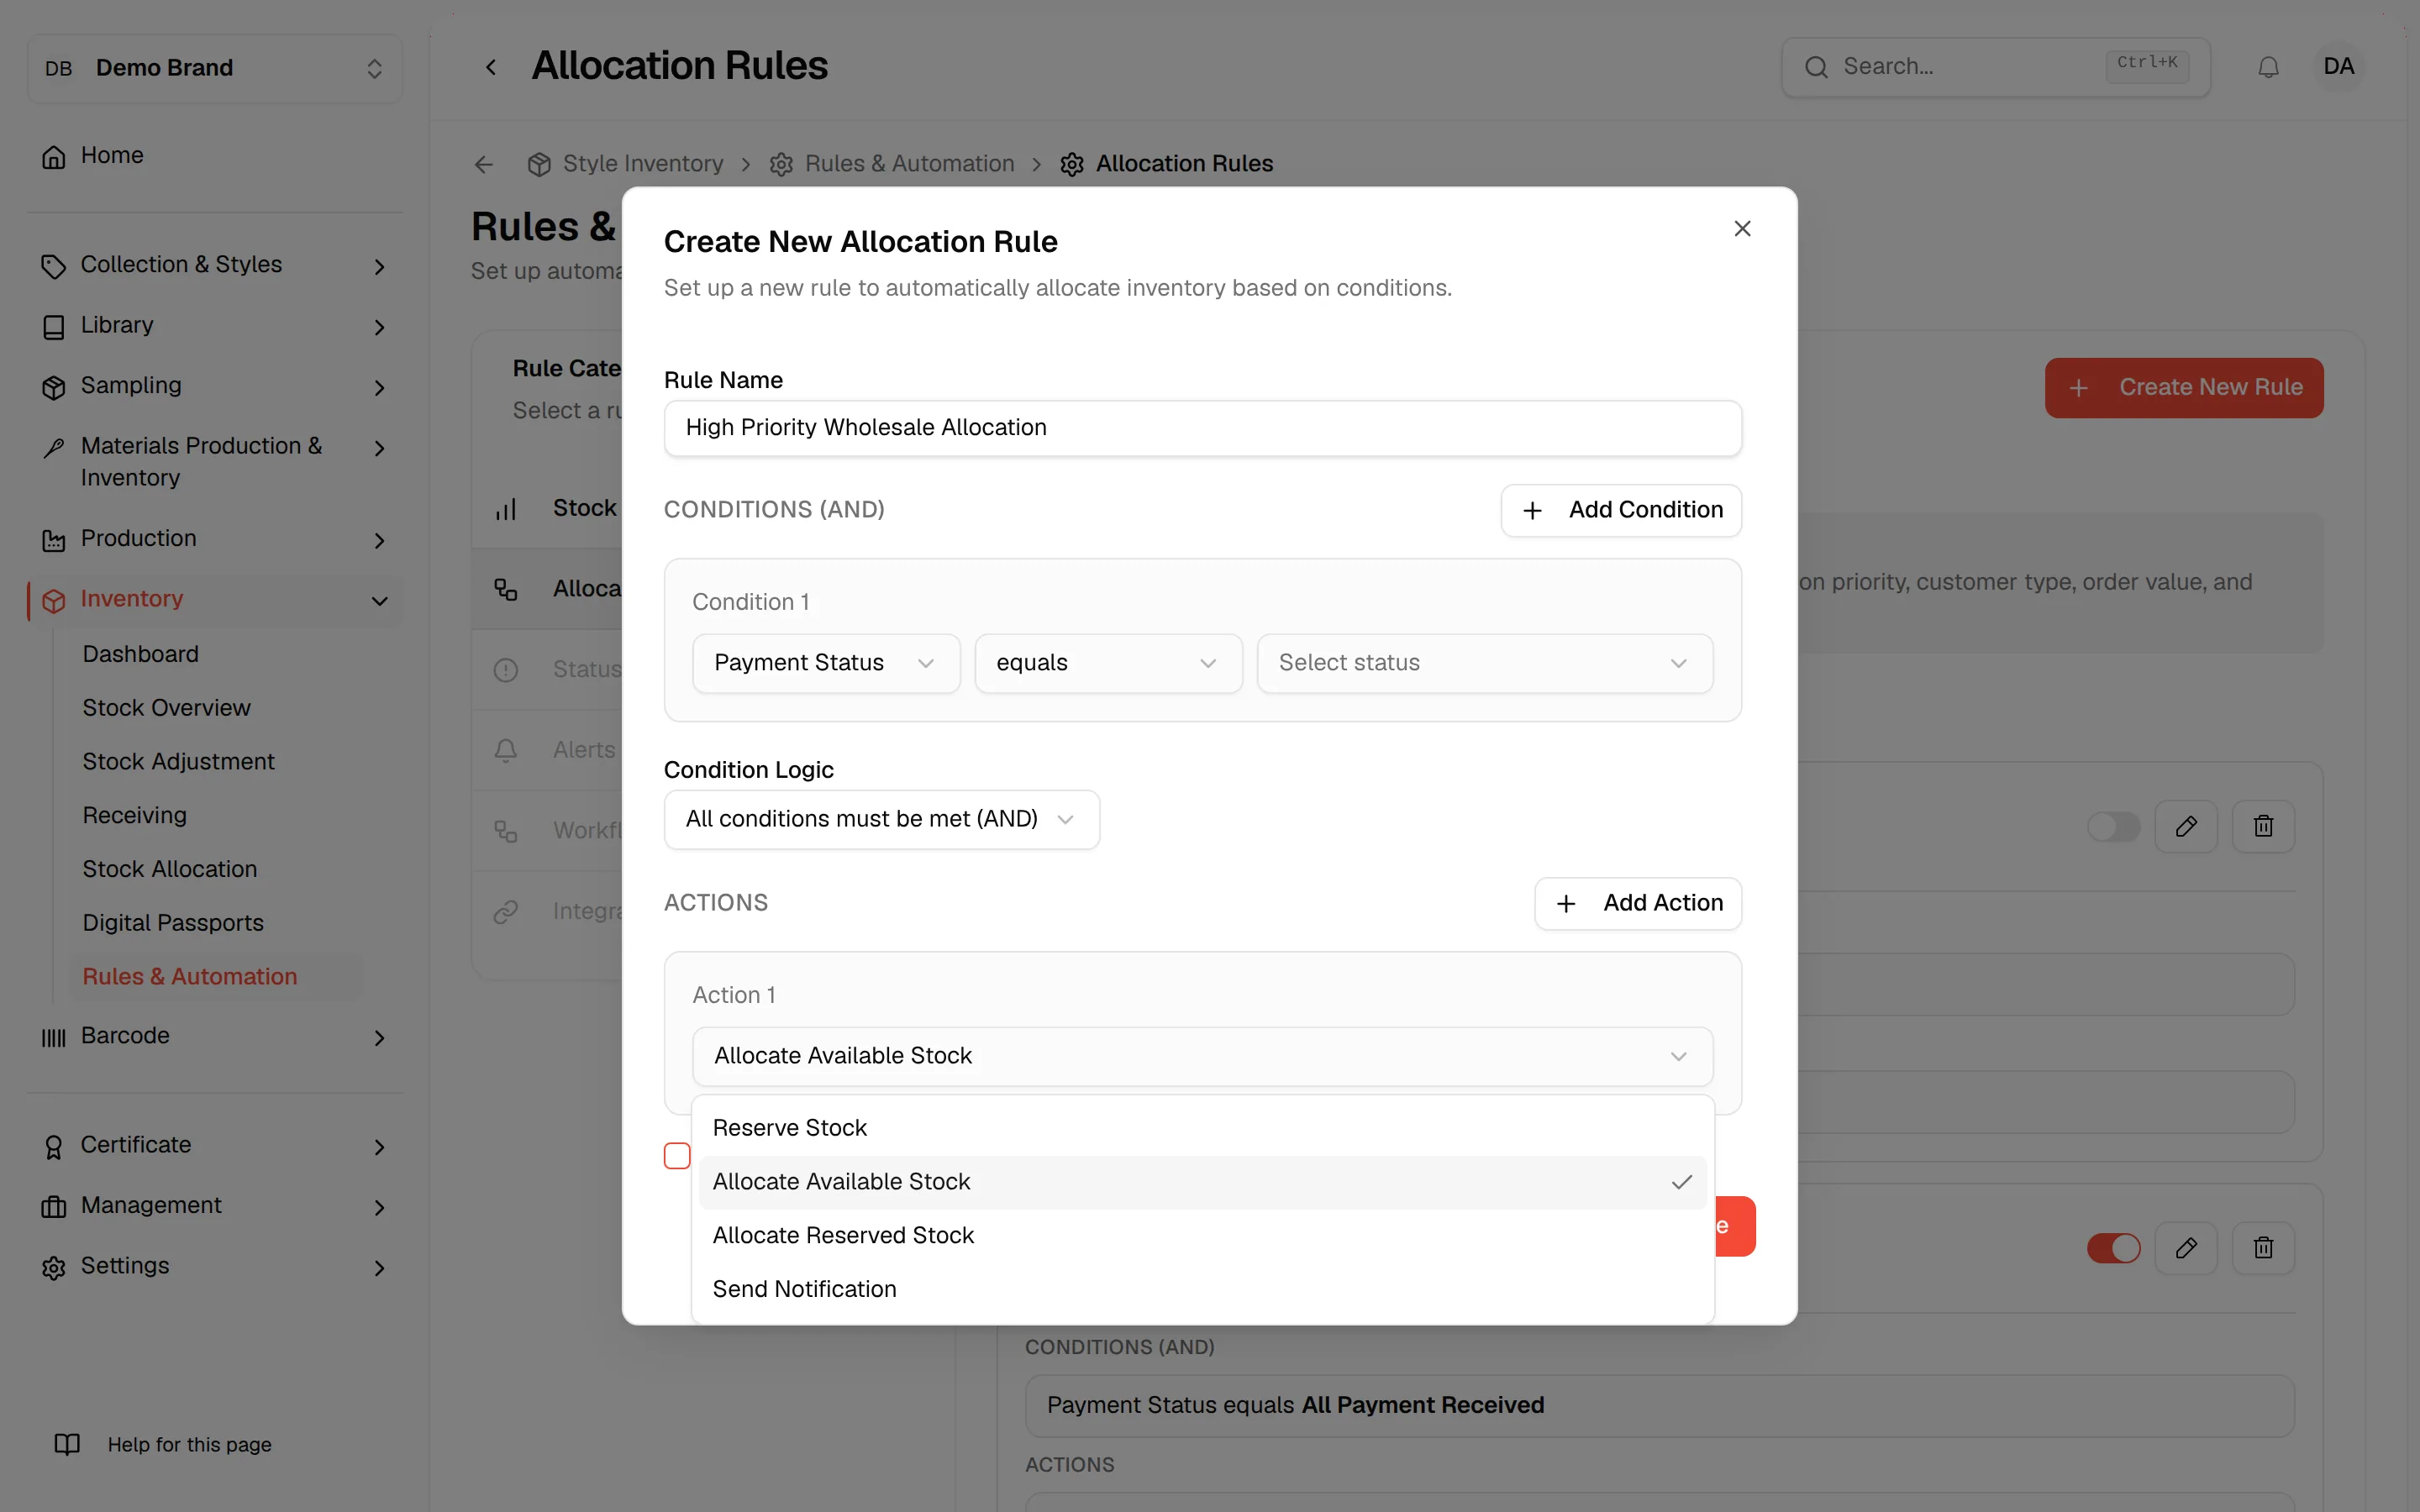The height and width of the screenshot is (1512, 2420).
Task: Expand the Sampling menu
Action: point(379,387)
